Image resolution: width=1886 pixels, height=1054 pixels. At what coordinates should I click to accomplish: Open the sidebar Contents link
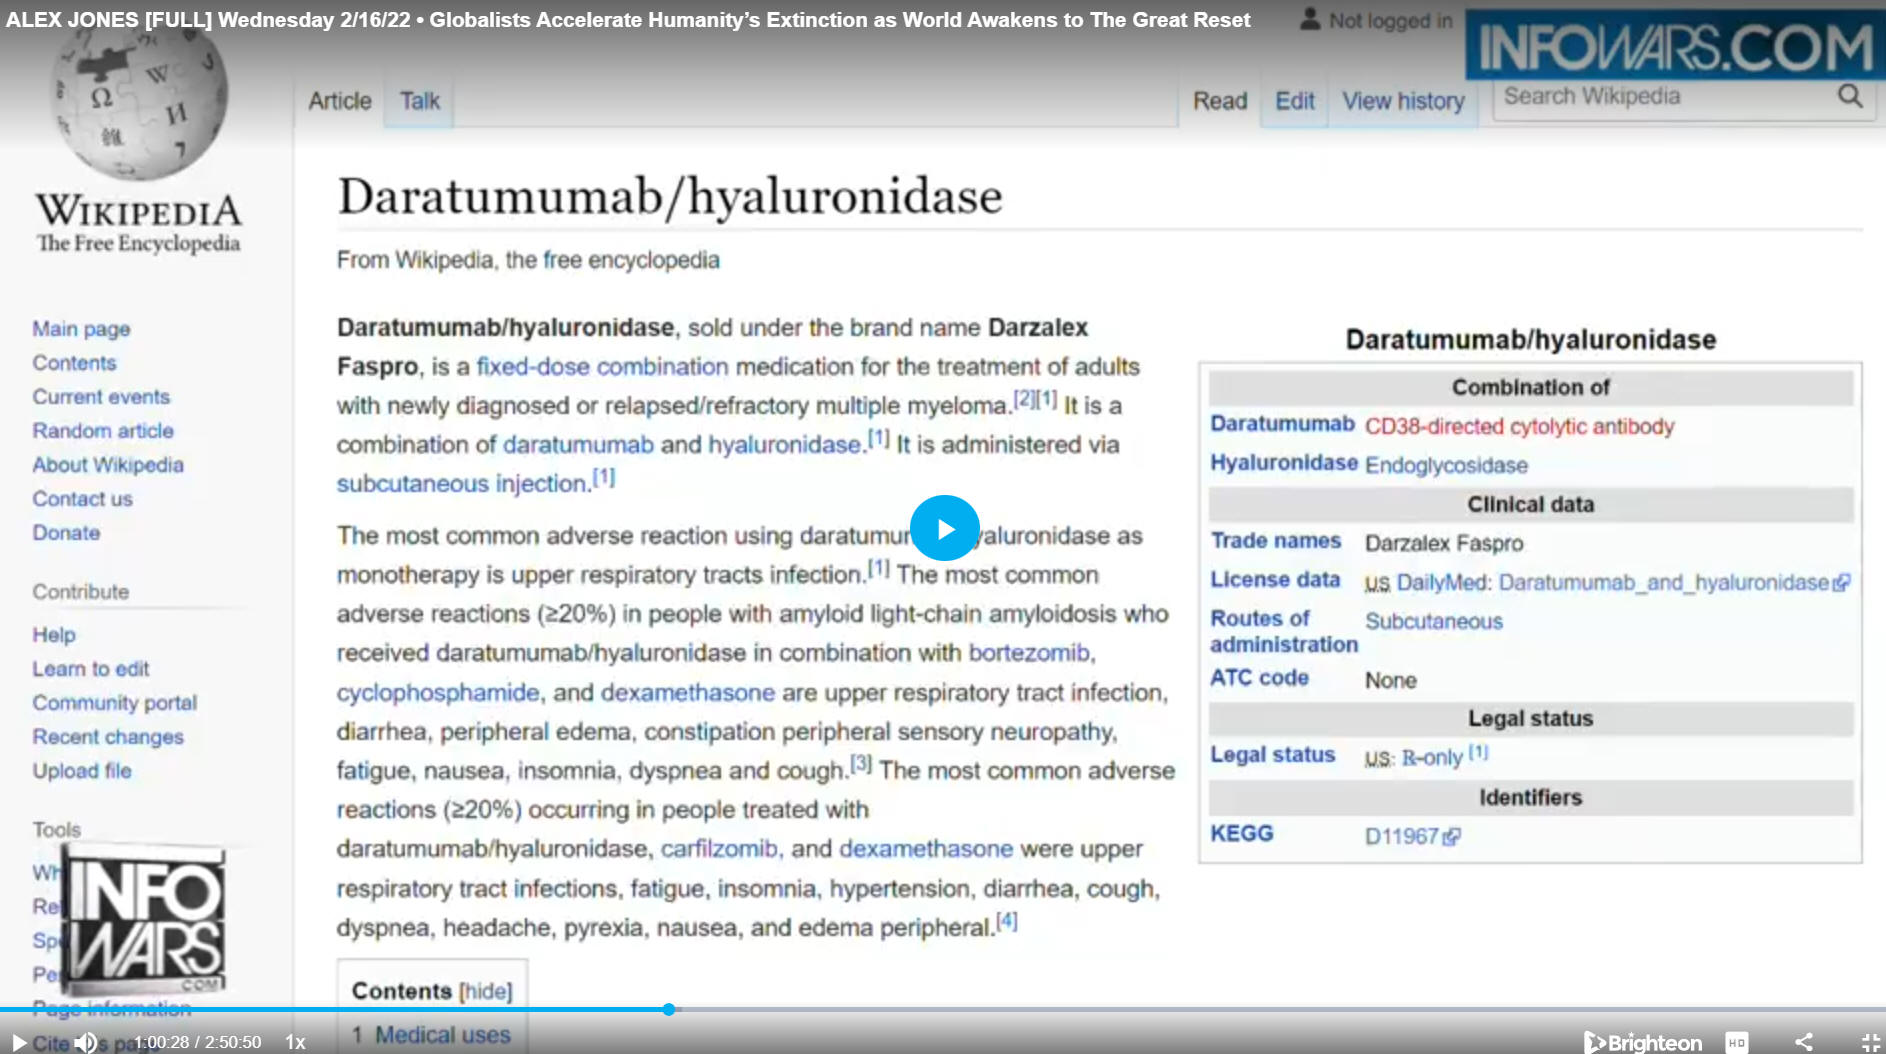point(74,363)
